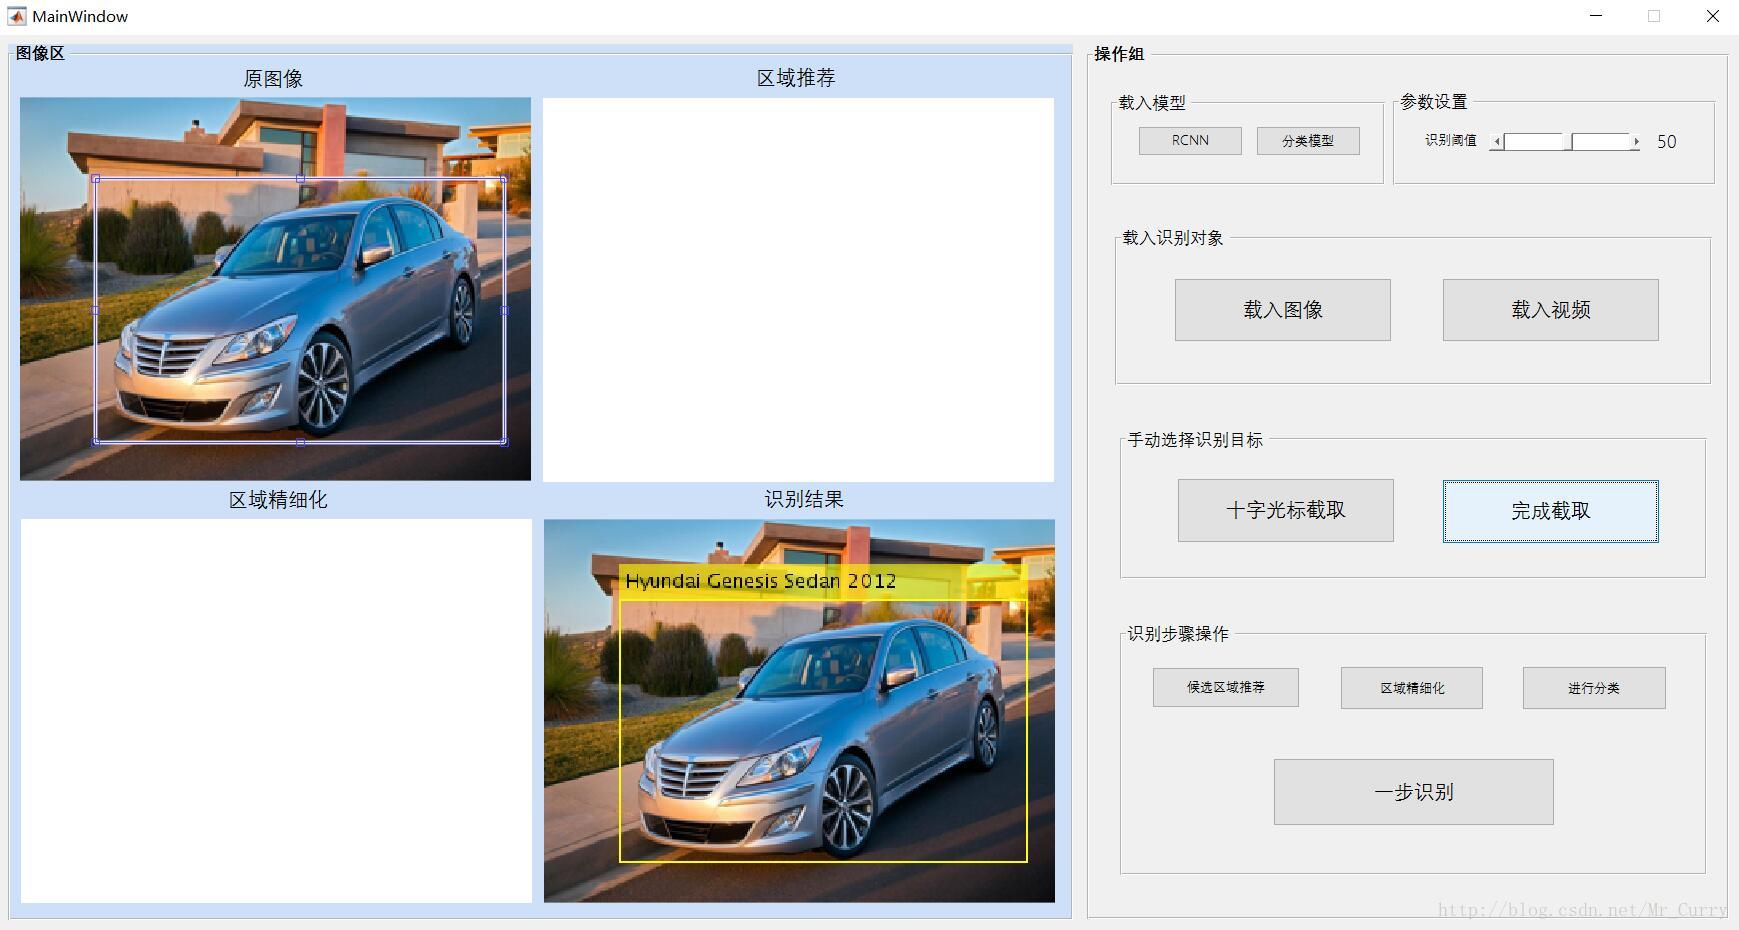Click top-left handle of selection rectangle
Screen dimensions: 1739x930
[x=96, y=179]
